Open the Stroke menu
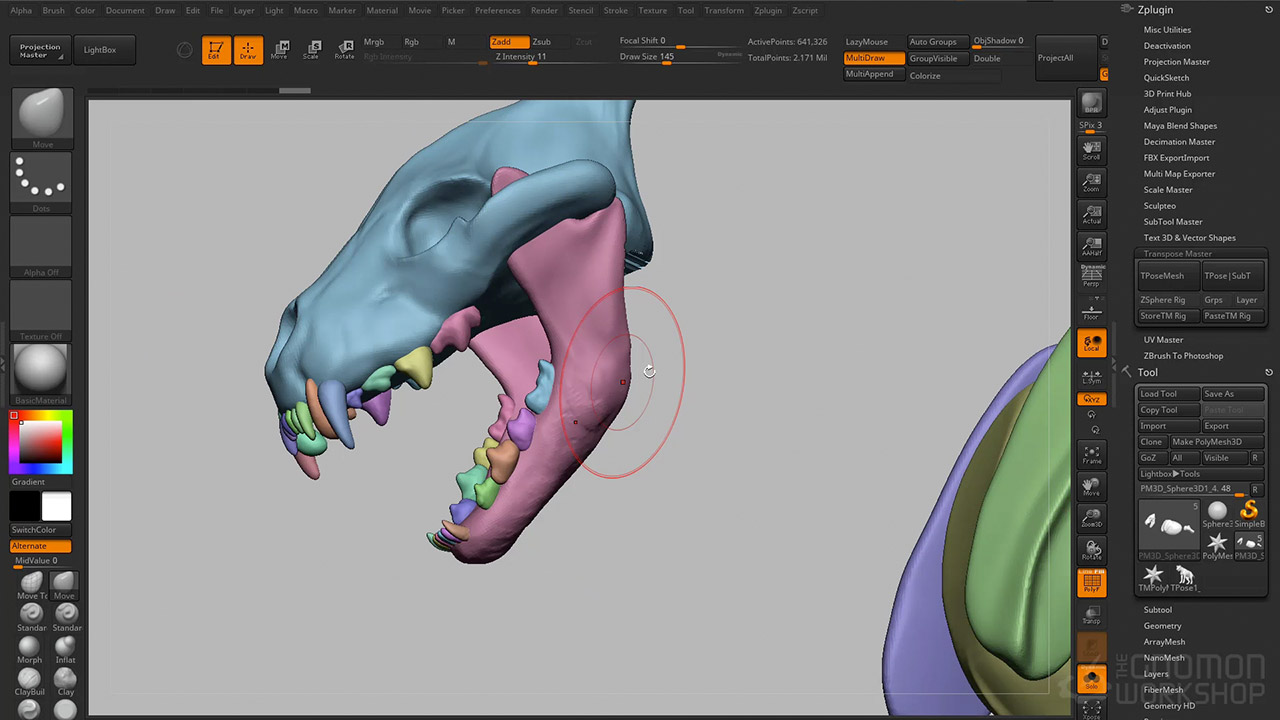Viewport: 1280px width, 720px height. tap(615, 11)
